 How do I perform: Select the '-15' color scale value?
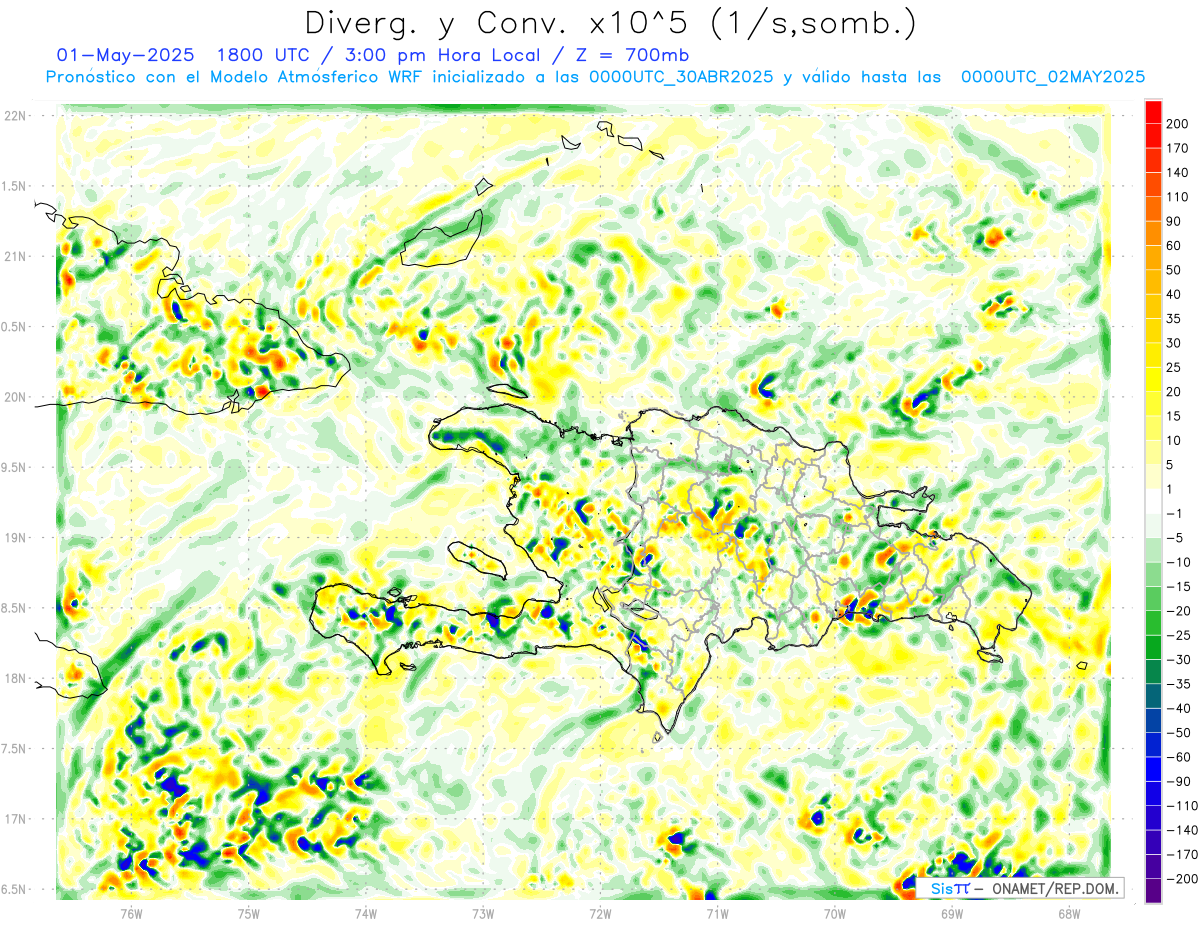(1180, 587)
